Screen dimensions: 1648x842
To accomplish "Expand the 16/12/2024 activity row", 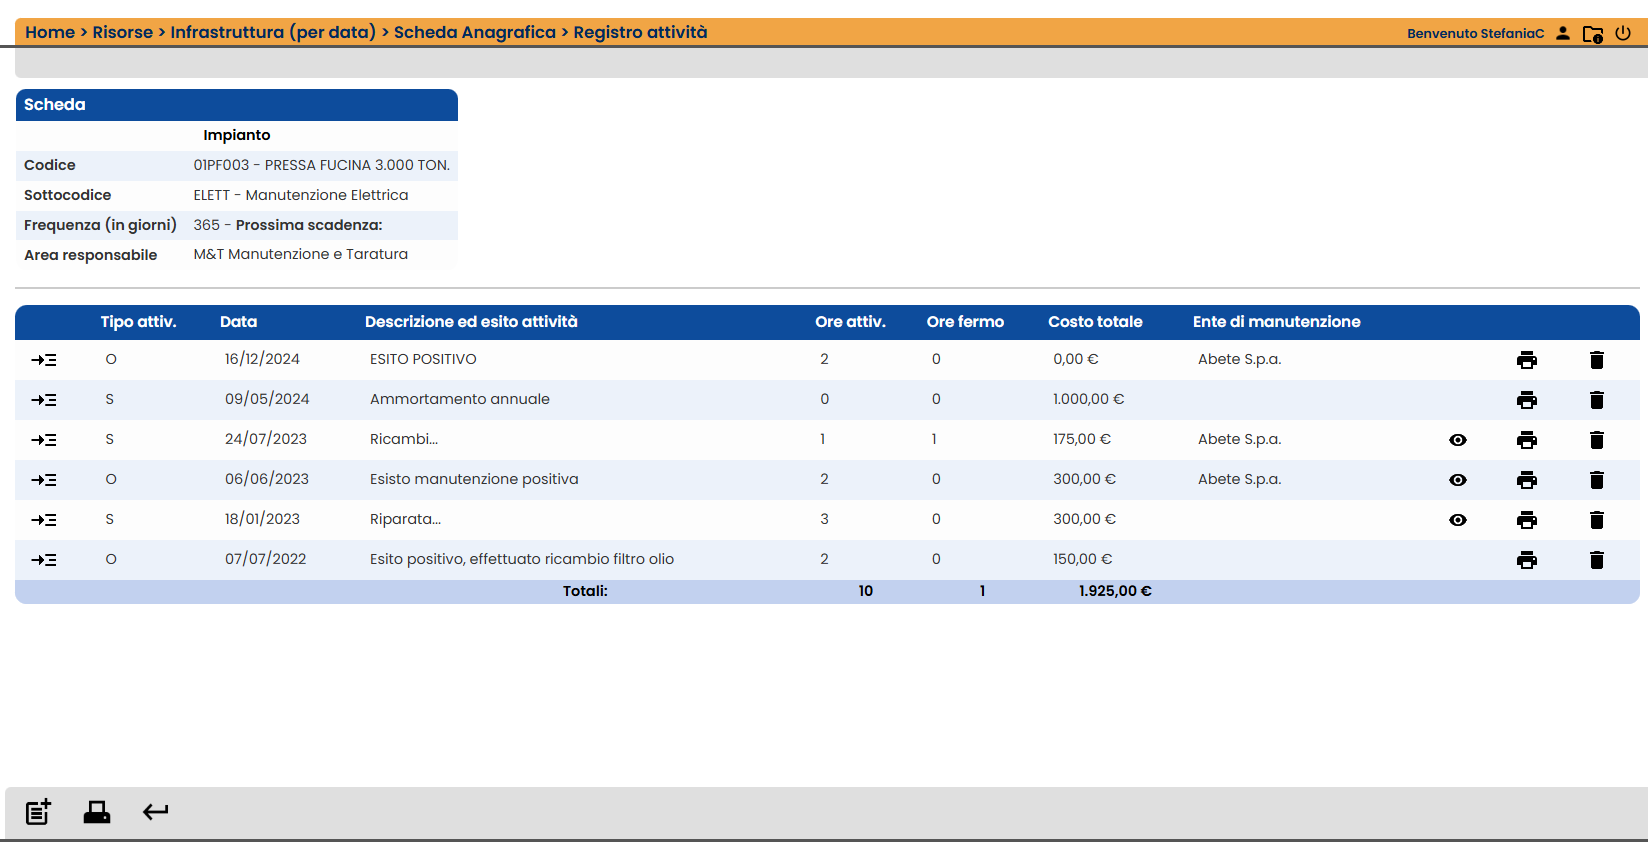I will tap(44, 360).
